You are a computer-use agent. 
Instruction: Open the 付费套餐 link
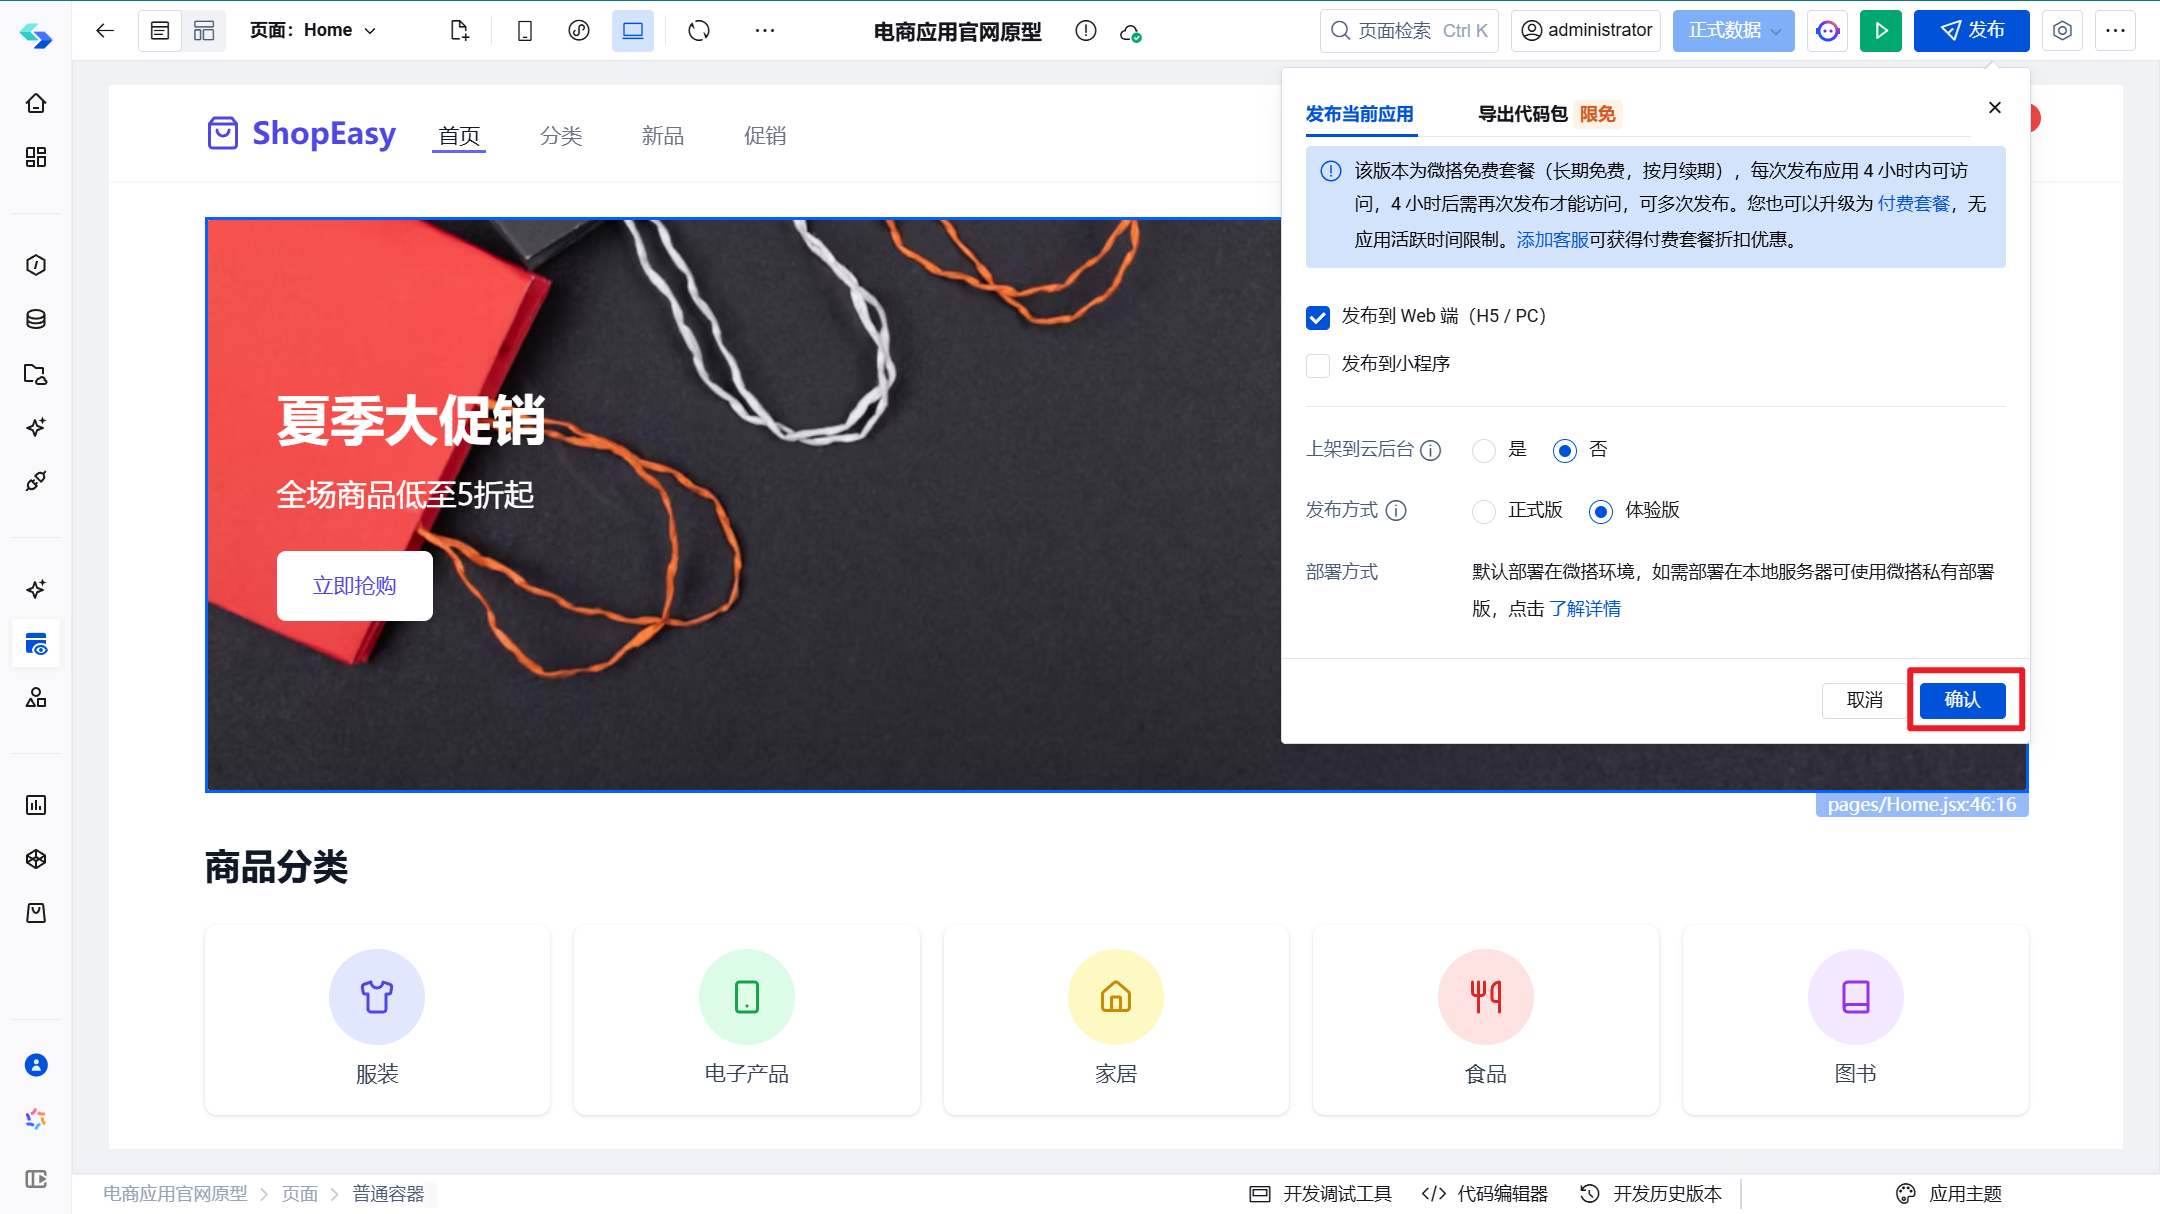(x=1914, y=204)
